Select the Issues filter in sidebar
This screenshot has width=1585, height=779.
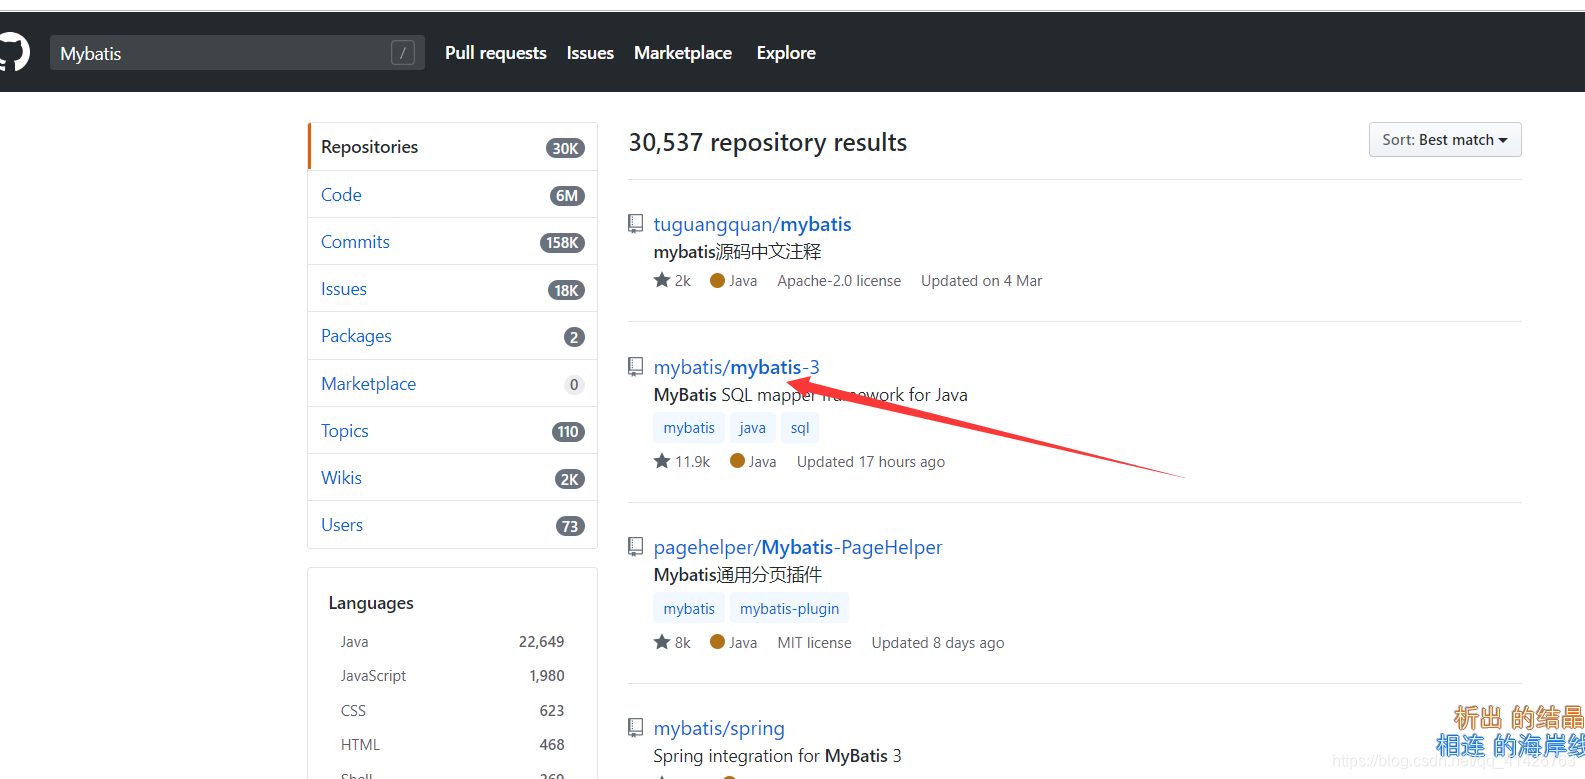(453, 289)
